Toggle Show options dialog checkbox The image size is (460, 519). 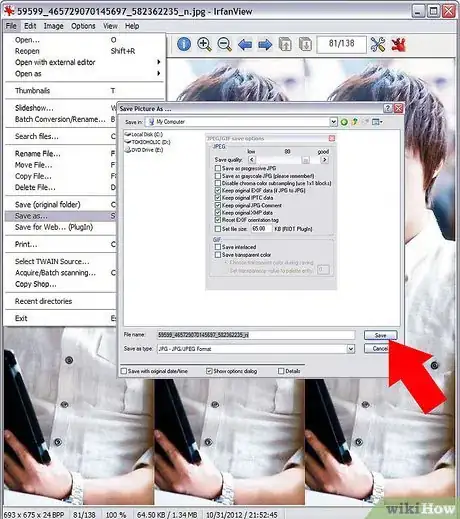tap(209, 371)
